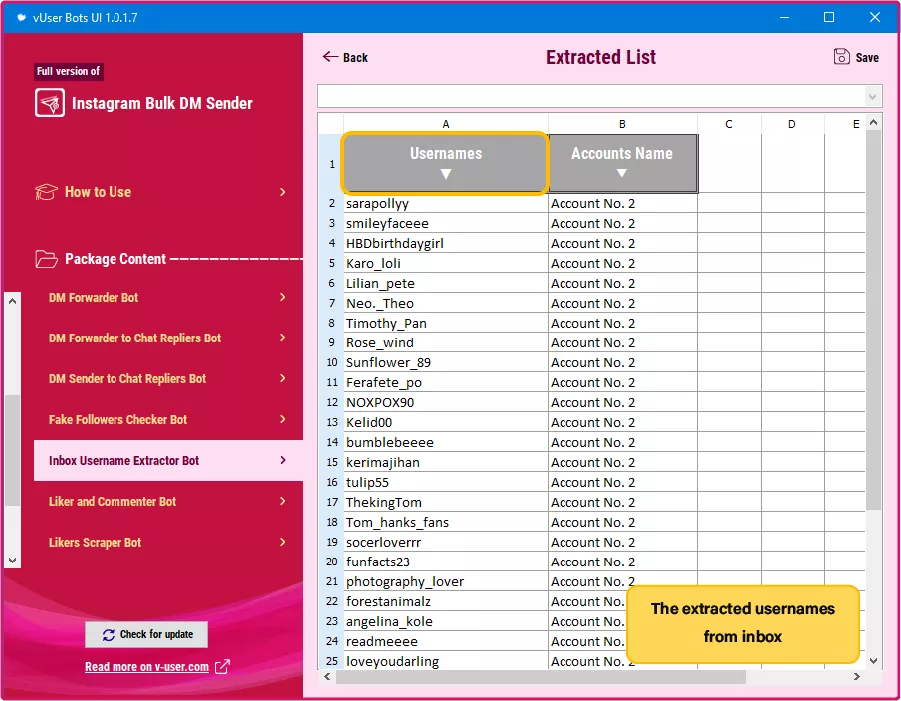Expand Likers Scraper Bot chevron
The image size is (901, 701).
283,542
